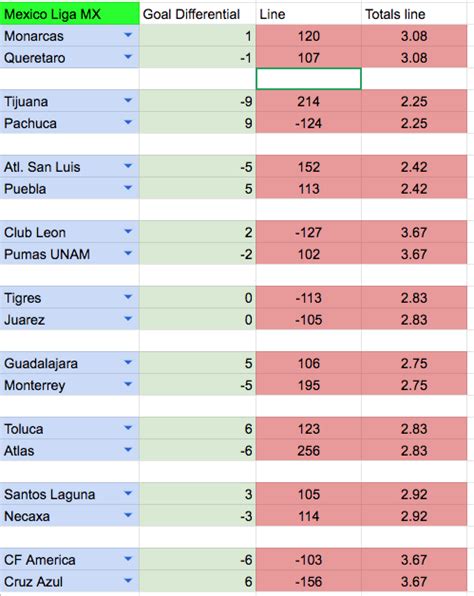The height and width of the screenshot is (596, 474).
Task: Click the empty selected cell under Line
Action: point(309,79)
